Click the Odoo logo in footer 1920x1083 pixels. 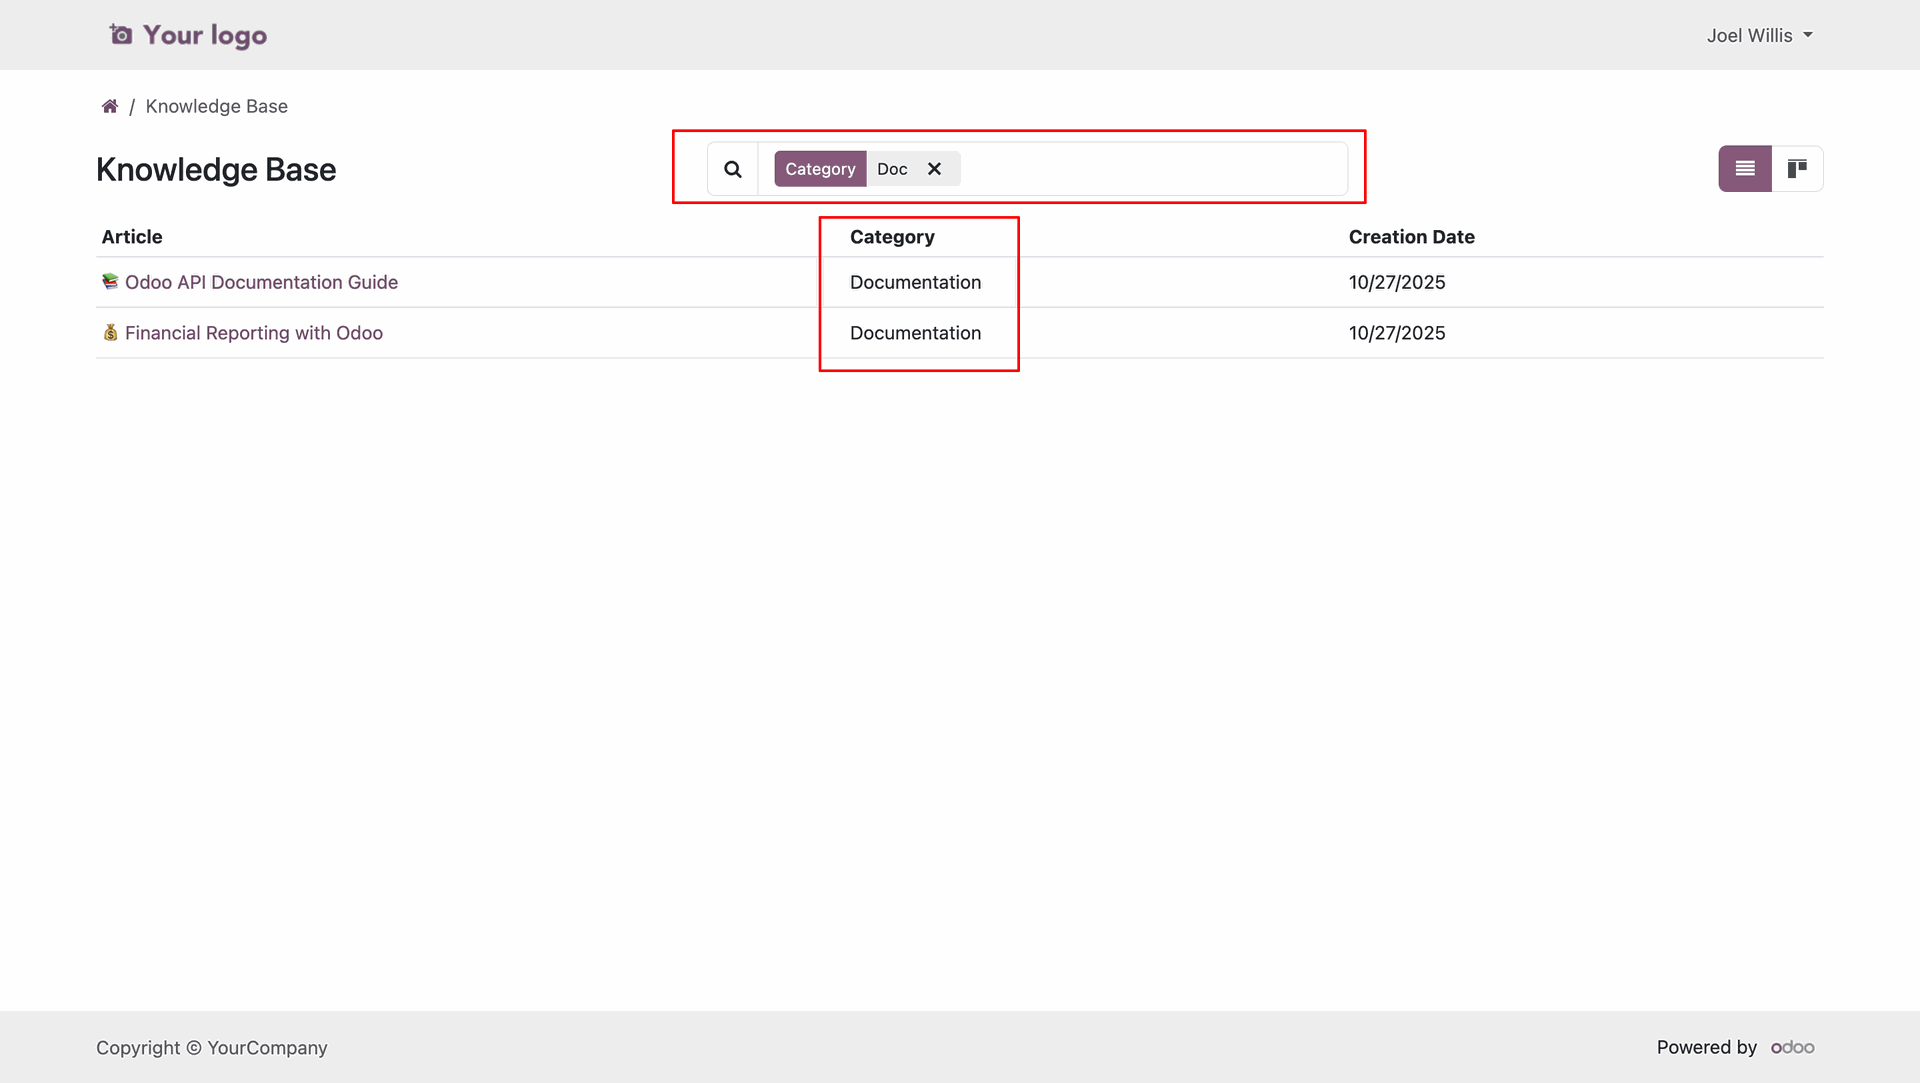pyautogui.click(x=1792, y=1047)
